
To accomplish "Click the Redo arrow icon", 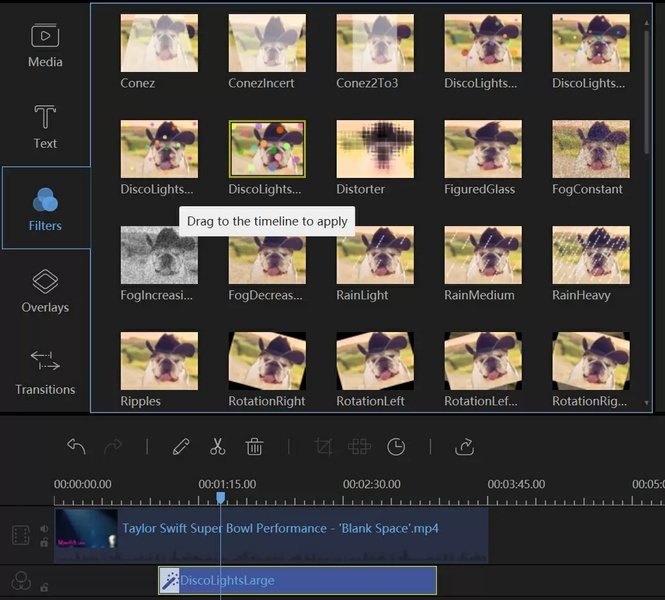I will 113,447.
